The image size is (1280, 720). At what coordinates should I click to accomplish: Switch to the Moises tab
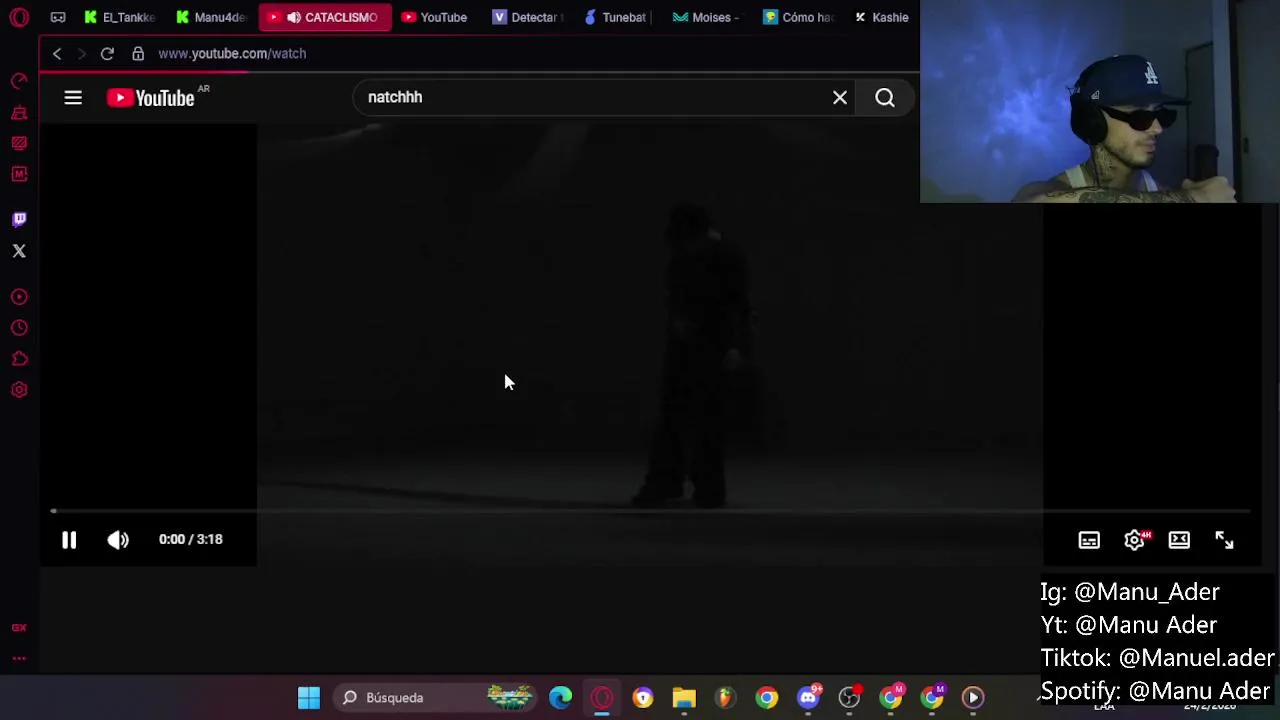click(707, 17)
